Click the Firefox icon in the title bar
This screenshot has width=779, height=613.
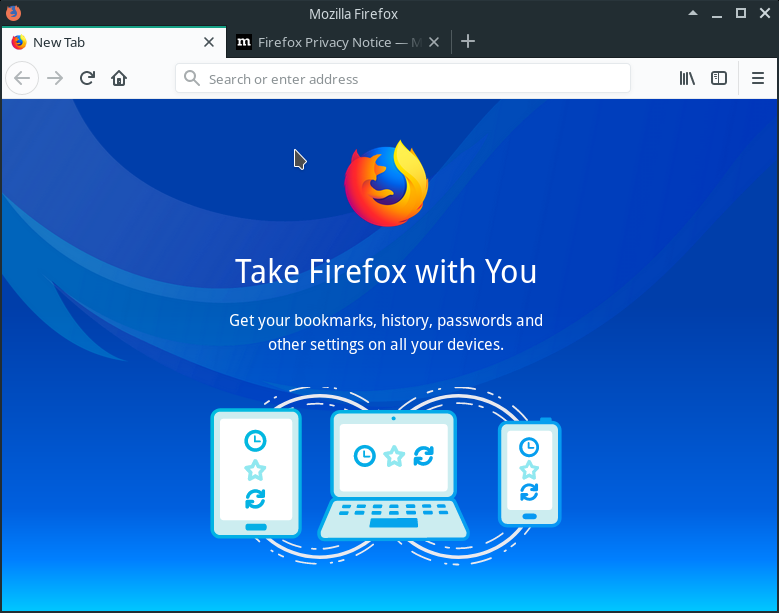pos(13,13)
